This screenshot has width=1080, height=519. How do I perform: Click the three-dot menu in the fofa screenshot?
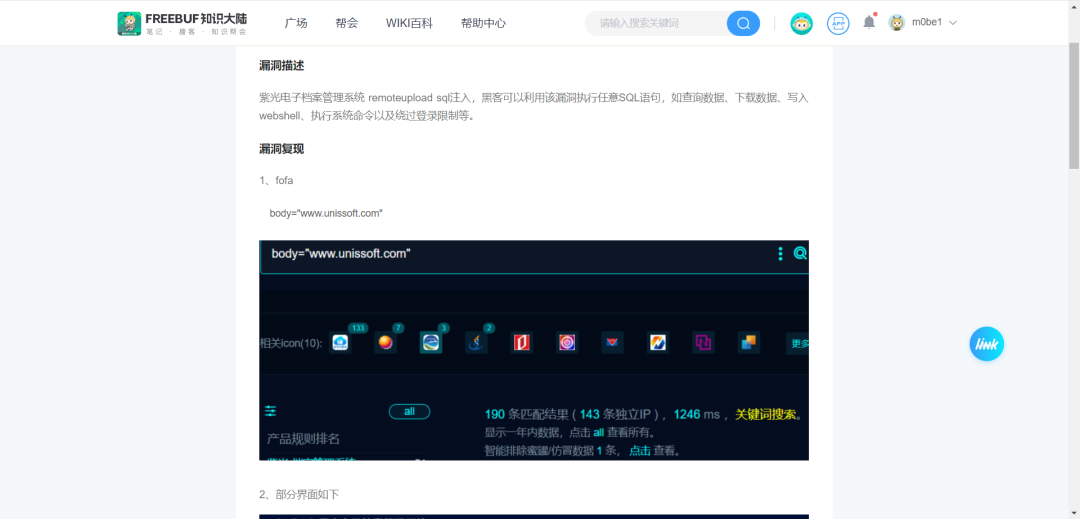coord(780,254)
